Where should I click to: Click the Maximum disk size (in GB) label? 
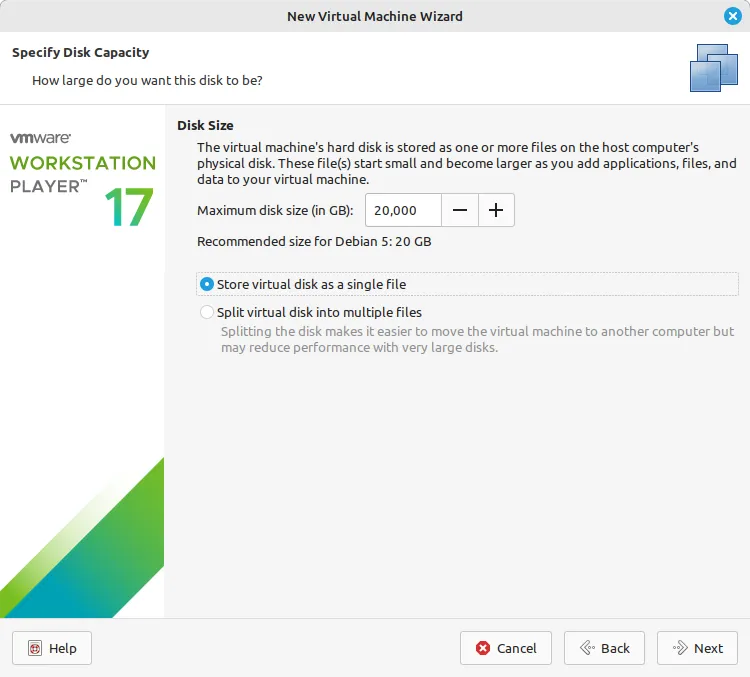click(x=275, y=211)
